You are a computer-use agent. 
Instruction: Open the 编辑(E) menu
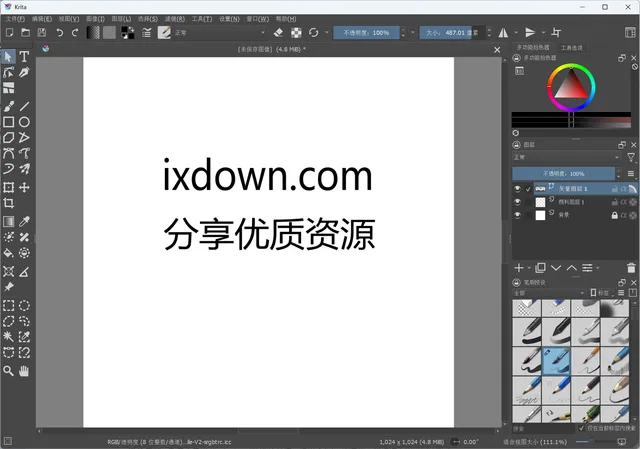click(x=42, y=19)
